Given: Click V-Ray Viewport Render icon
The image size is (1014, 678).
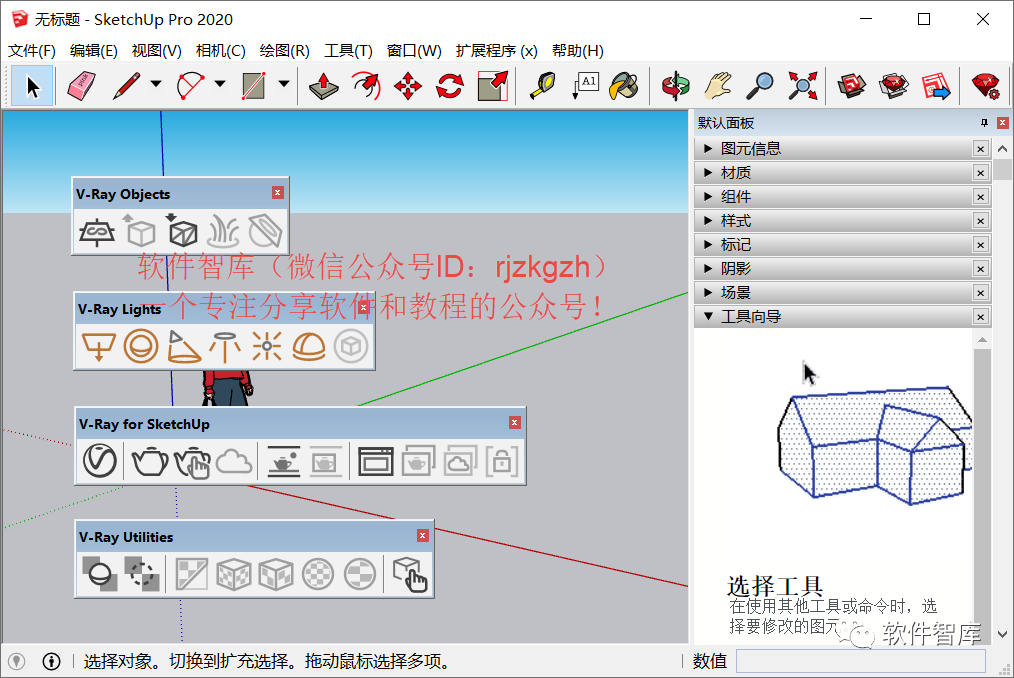Looking at the screenshot, I should click(x=283, y=461).
